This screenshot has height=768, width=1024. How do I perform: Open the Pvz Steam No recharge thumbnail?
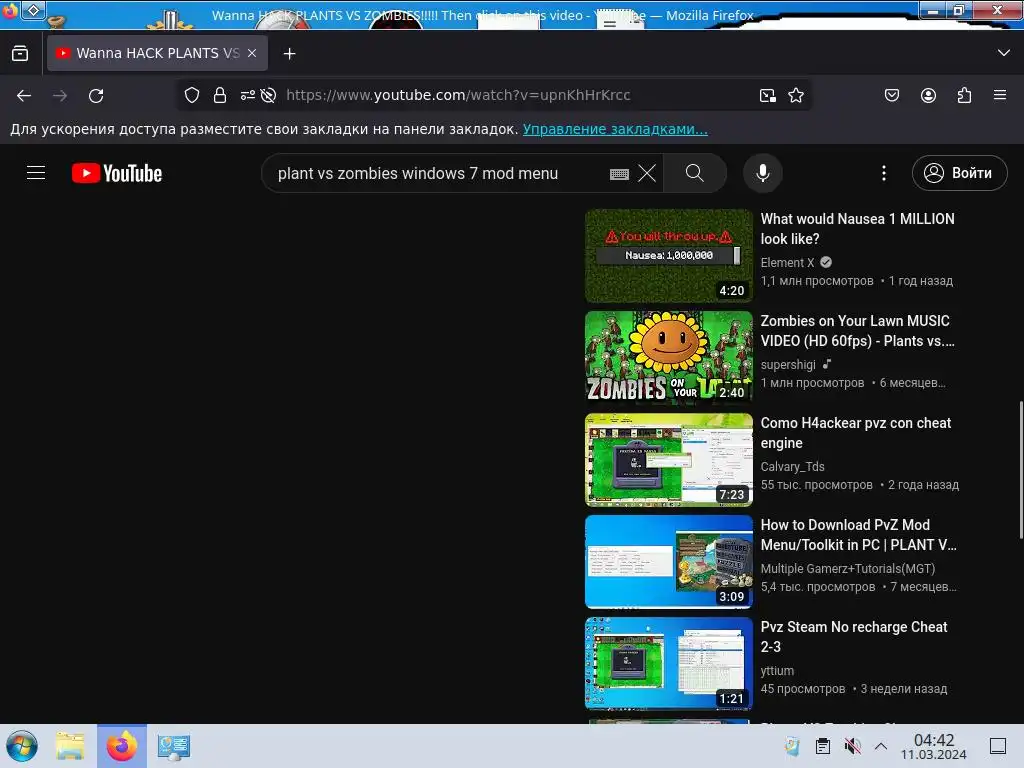pos(669,664)
